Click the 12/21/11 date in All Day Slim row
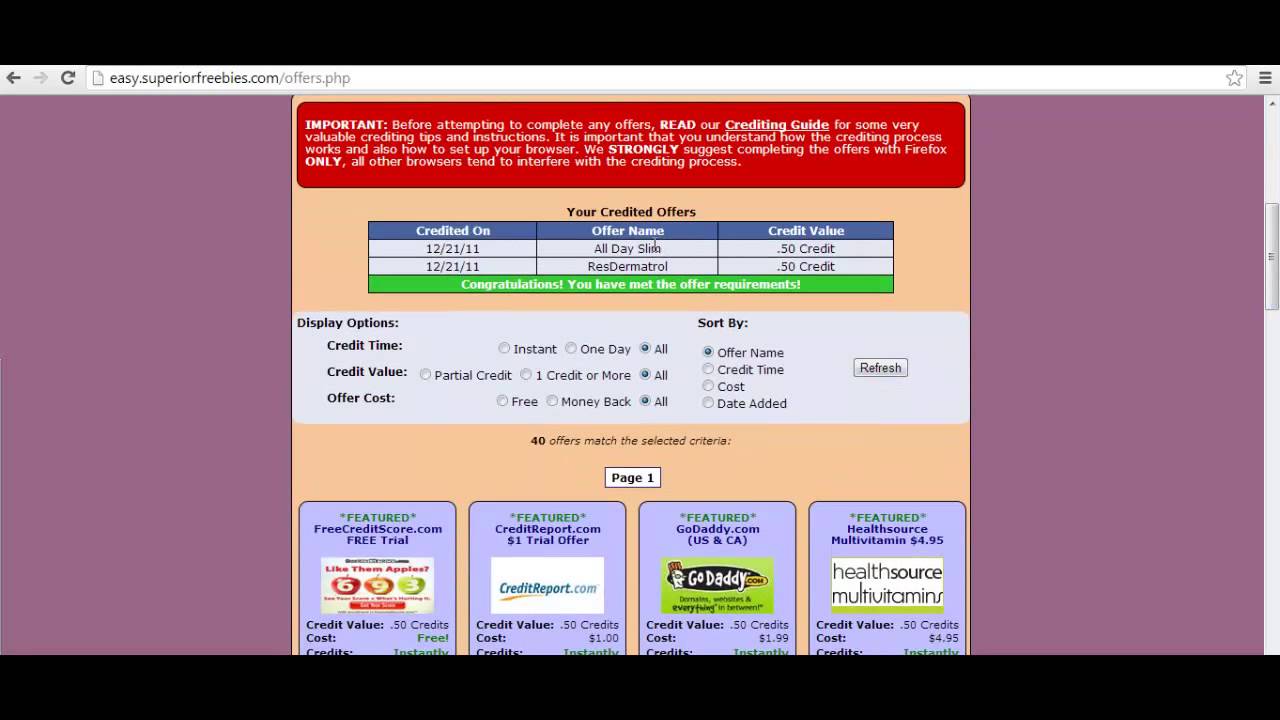 coord(453,249)
